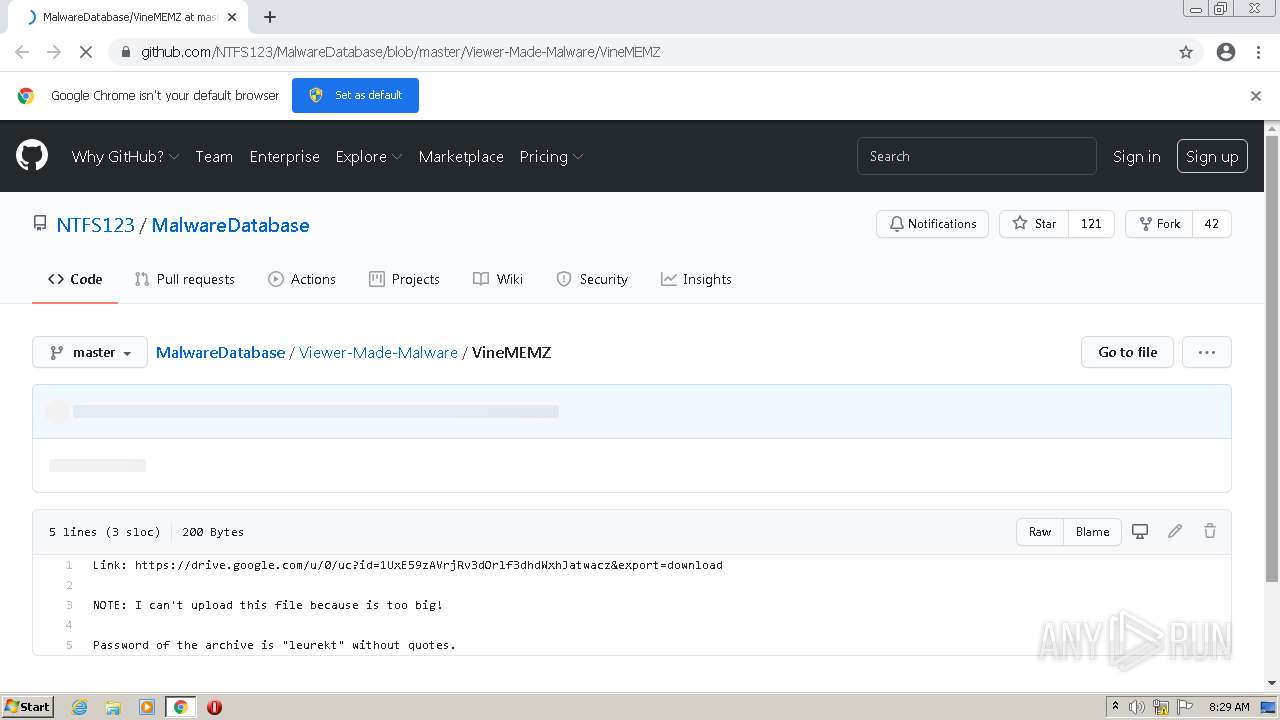Select line number 1 in file view

click(x=69, y=565)
